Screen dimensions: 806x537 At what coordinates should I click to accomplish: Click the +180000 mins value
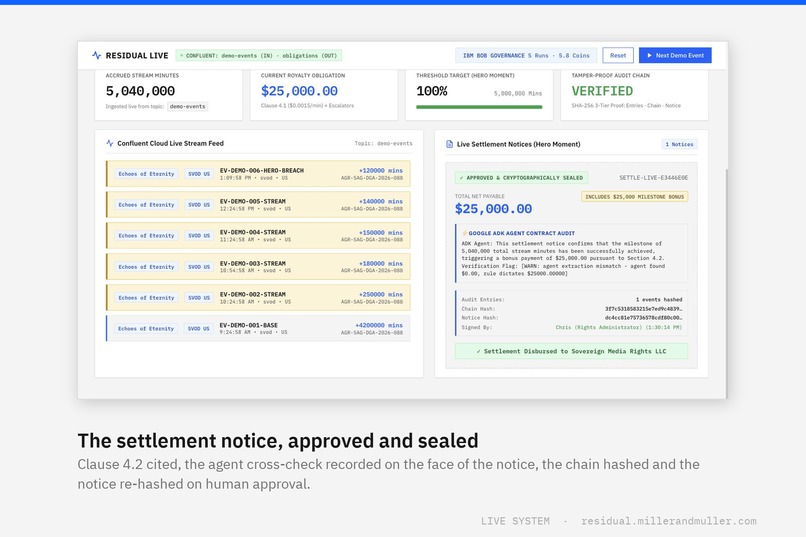pos(381,264)
